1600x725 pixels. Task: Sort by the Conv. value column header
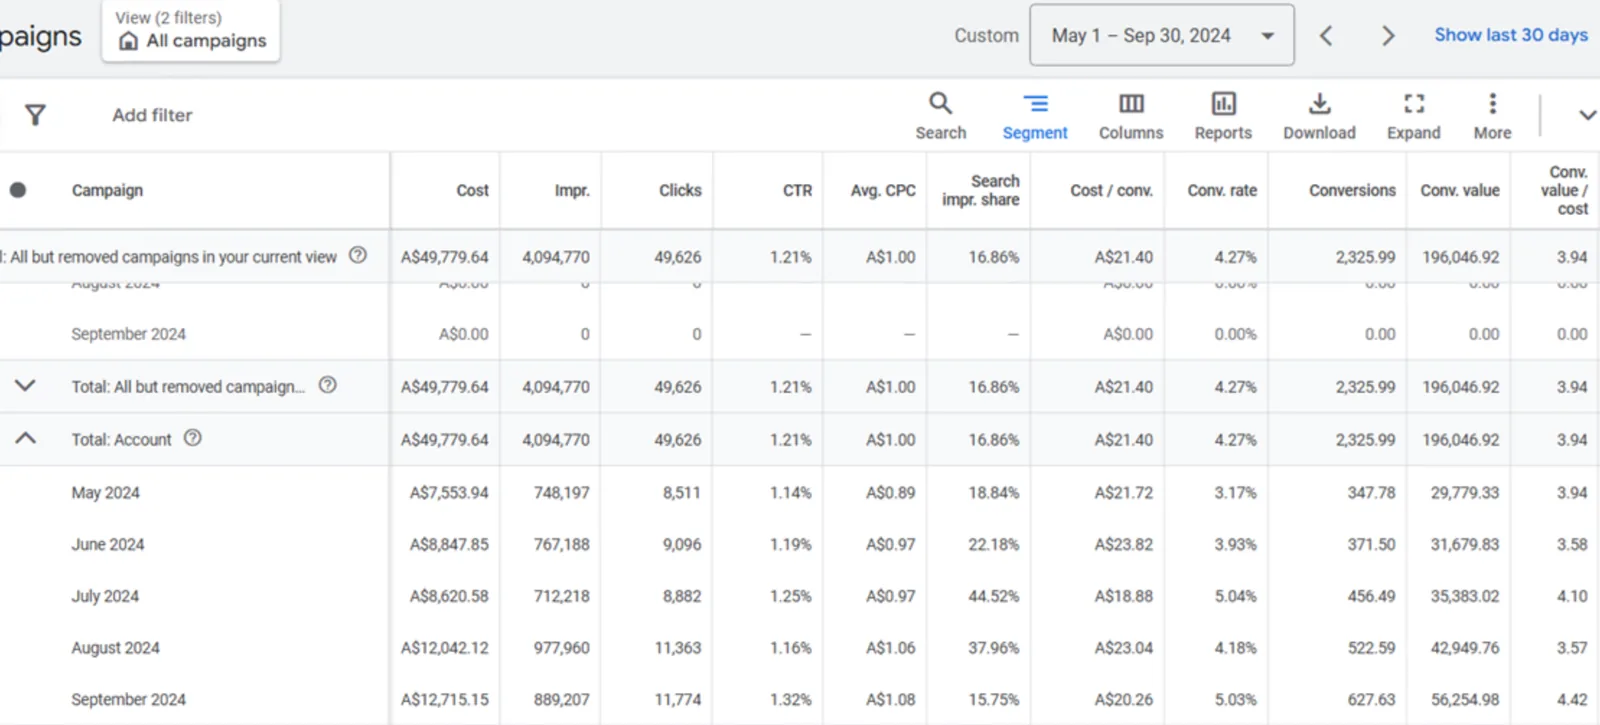(x=1460, y=190)
